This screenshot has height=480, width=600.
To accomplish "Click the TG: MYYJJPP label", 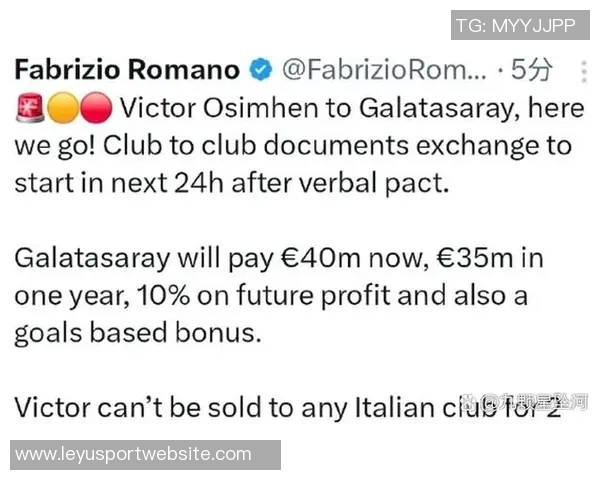I will pyautogui.click(x=515, y=25).
